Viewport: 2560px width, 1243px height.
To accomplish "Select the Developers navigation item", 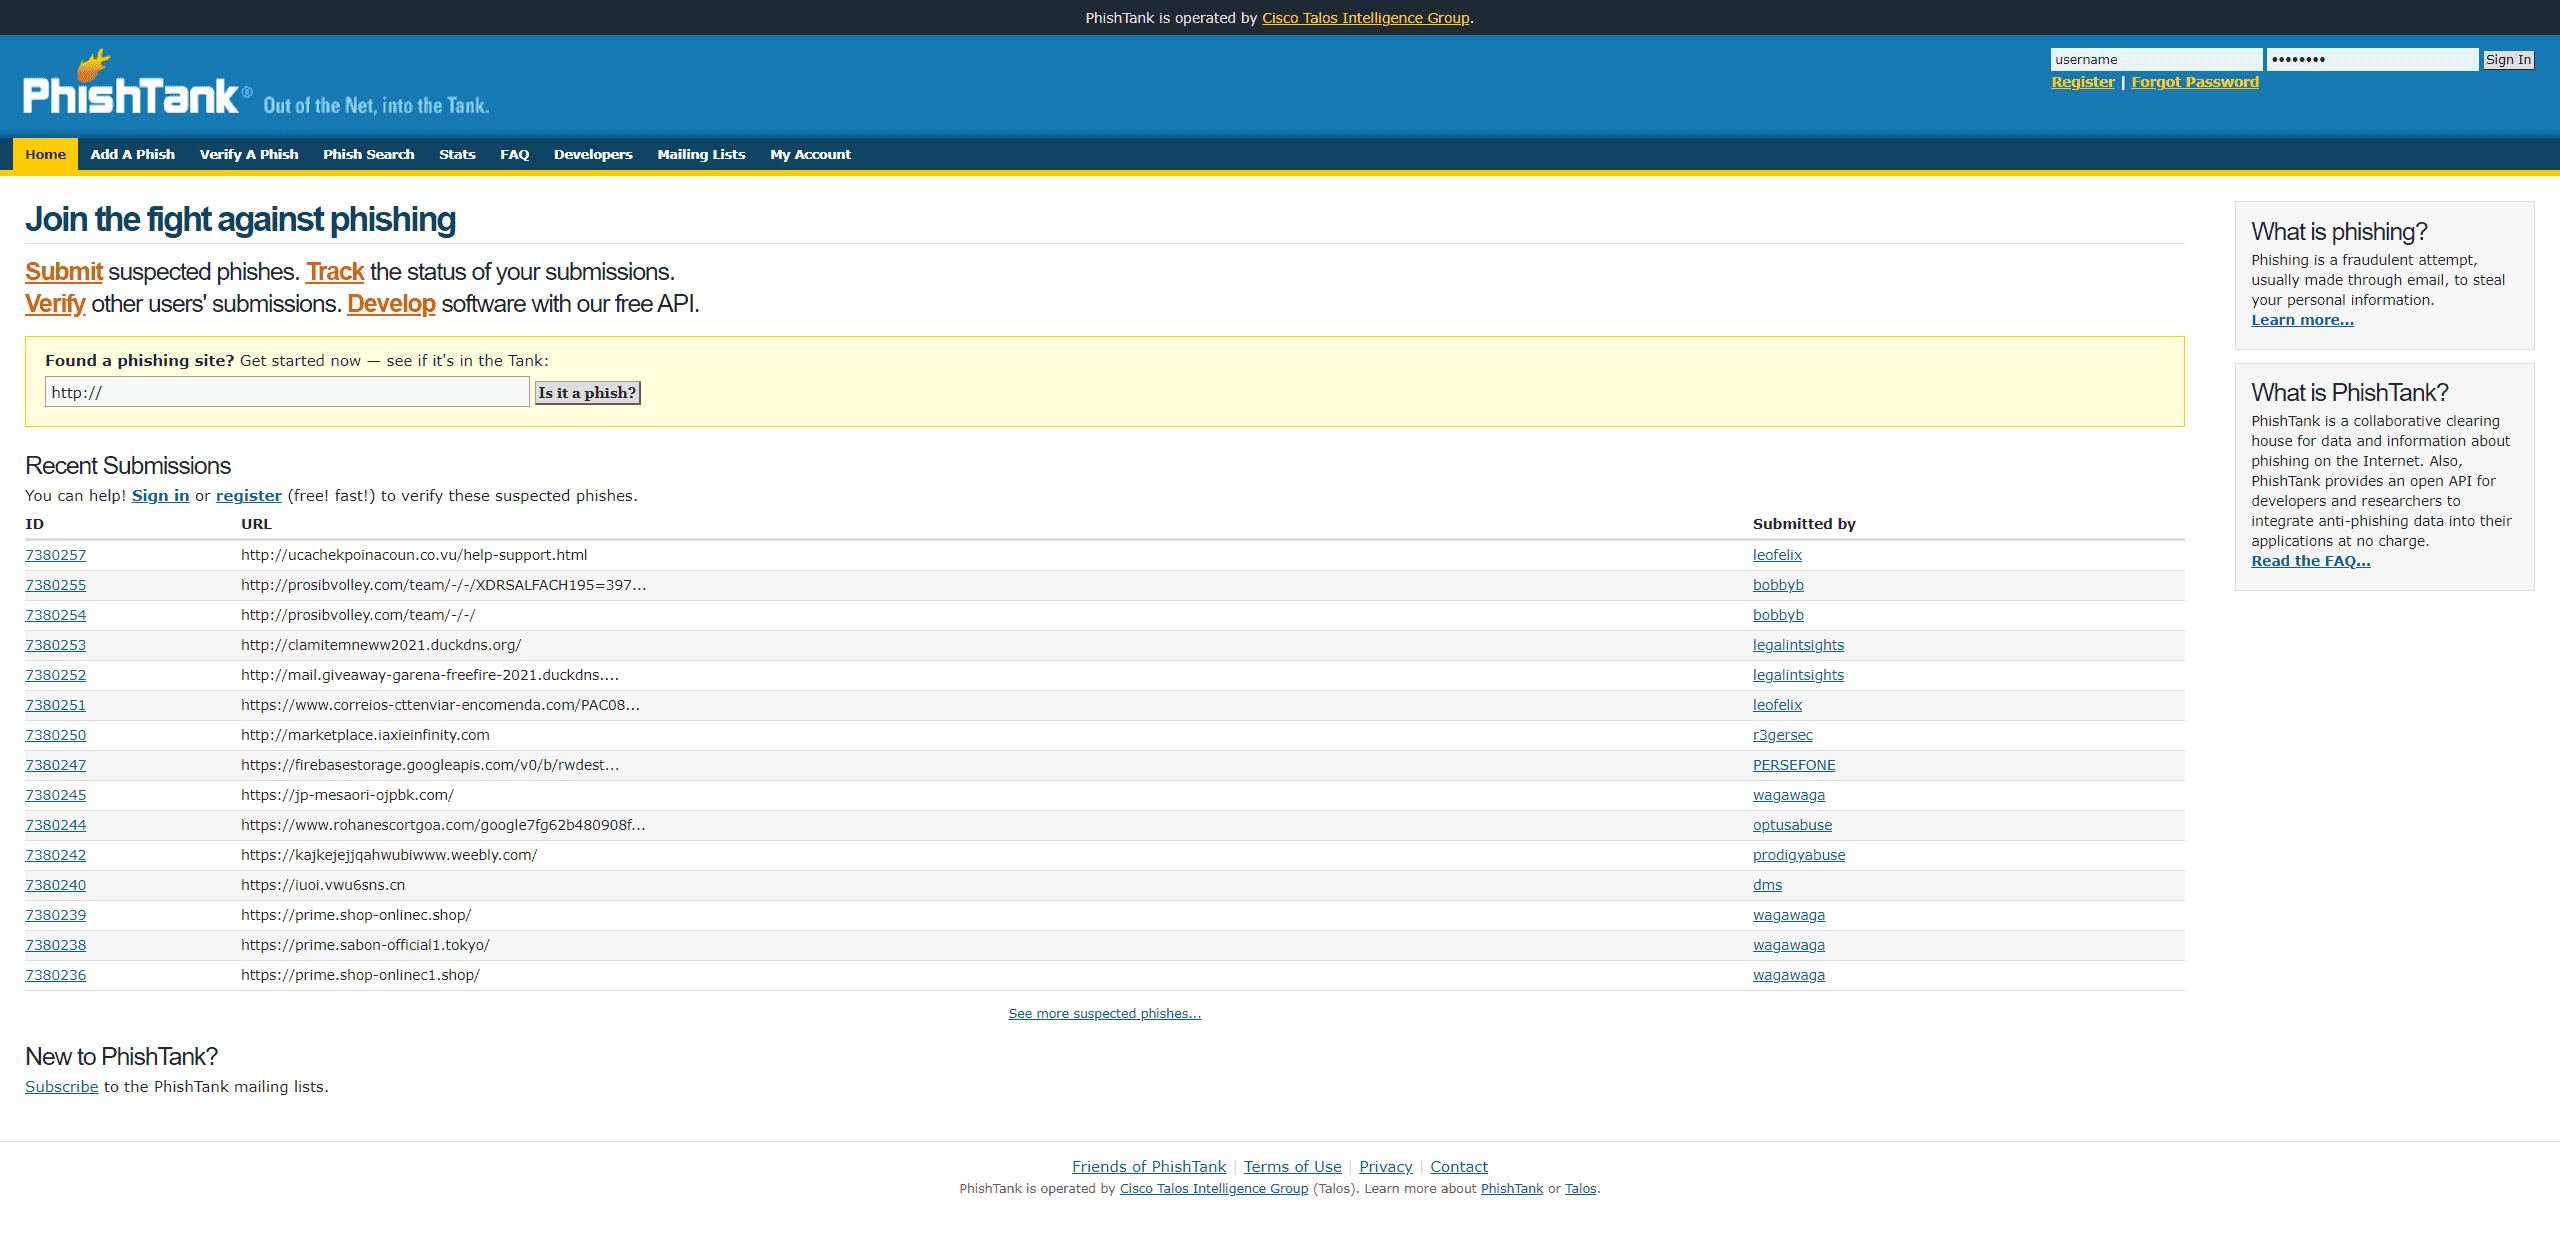I will [593, 154].
